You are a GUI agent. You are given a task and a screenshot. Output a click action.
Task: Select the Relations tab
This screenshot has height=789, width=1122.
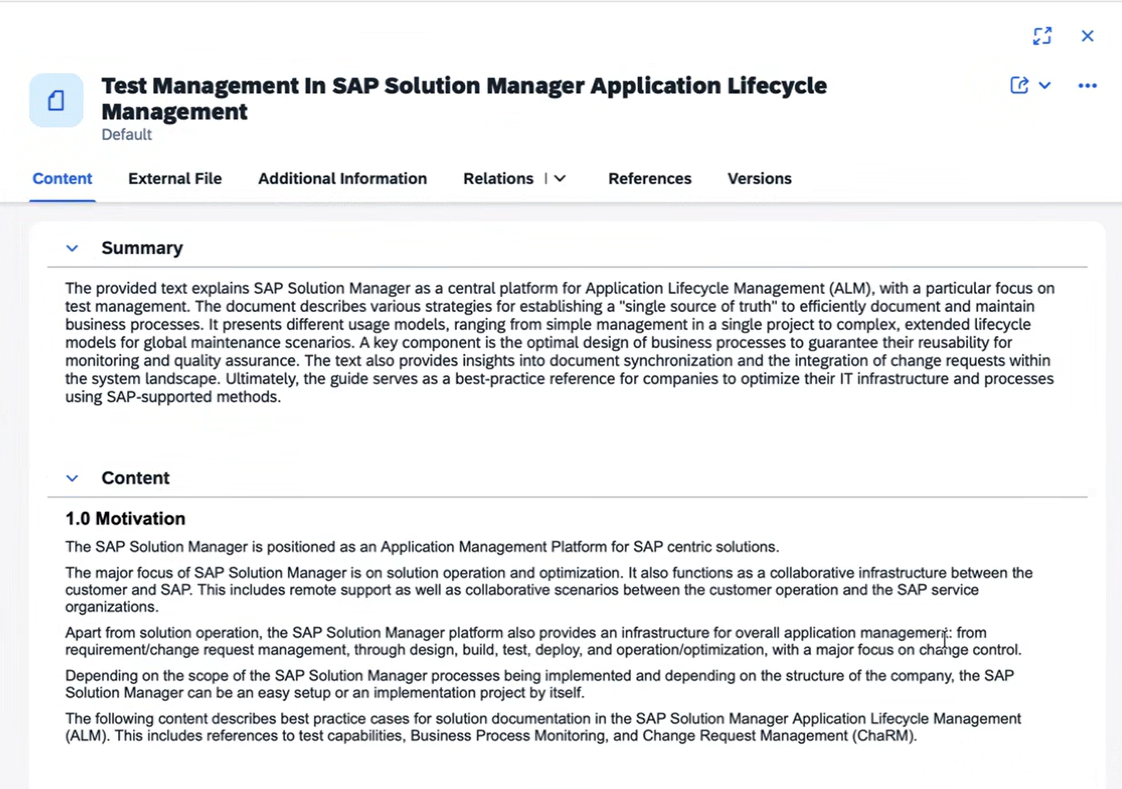pyautogui.click(x=498, y=178)
